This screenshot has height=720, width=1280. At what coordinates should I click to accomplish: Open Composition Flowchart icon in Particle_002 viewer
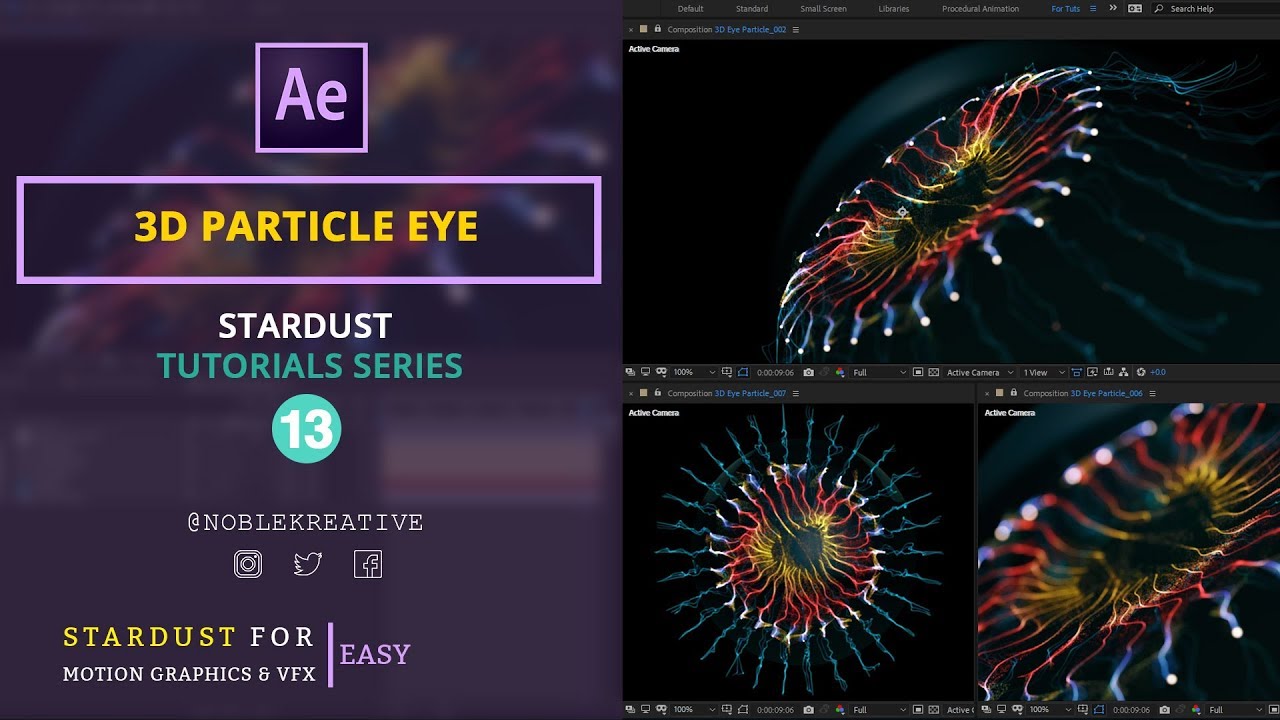coord(1123,372)
